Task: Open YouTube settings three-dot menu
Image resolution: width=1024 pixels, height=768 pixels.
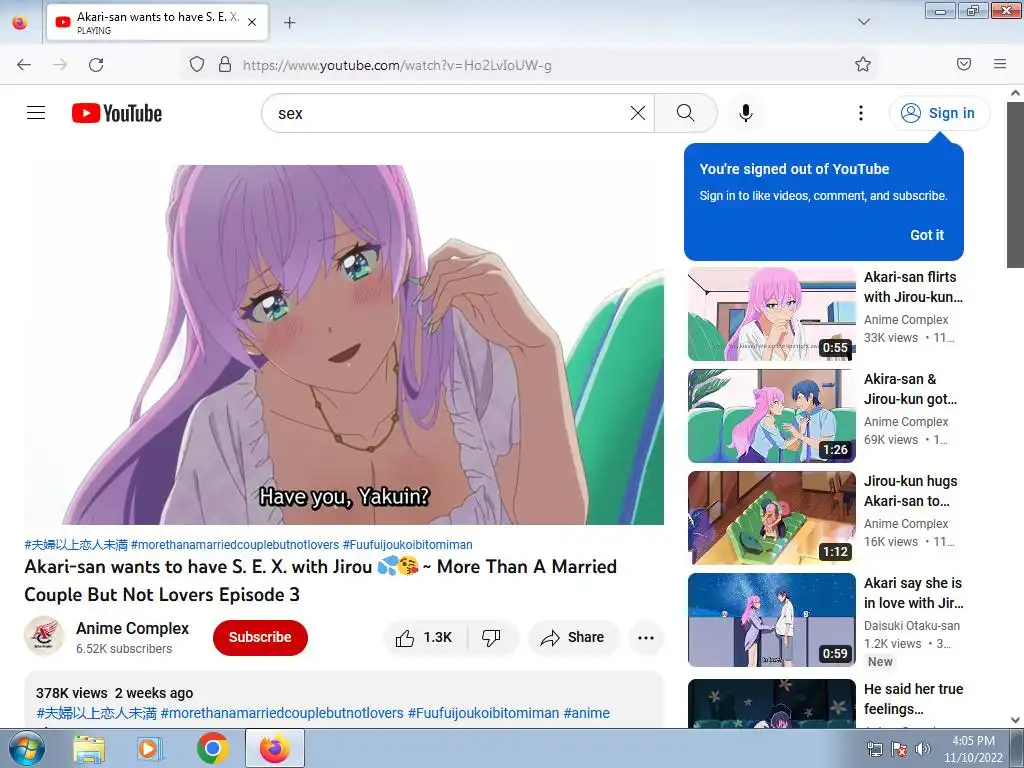Action: [861, 113]
